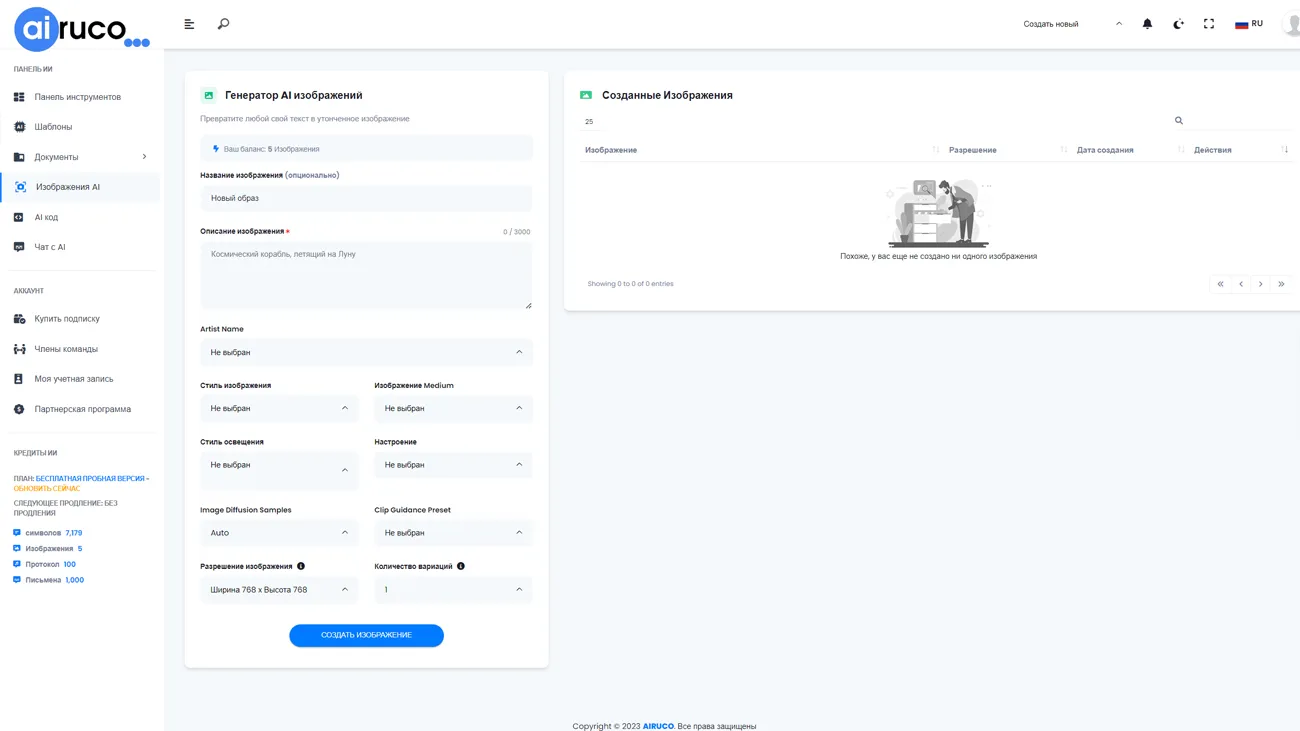Open notifications bell icon

pyautogui.click(x=1147, y=24)
